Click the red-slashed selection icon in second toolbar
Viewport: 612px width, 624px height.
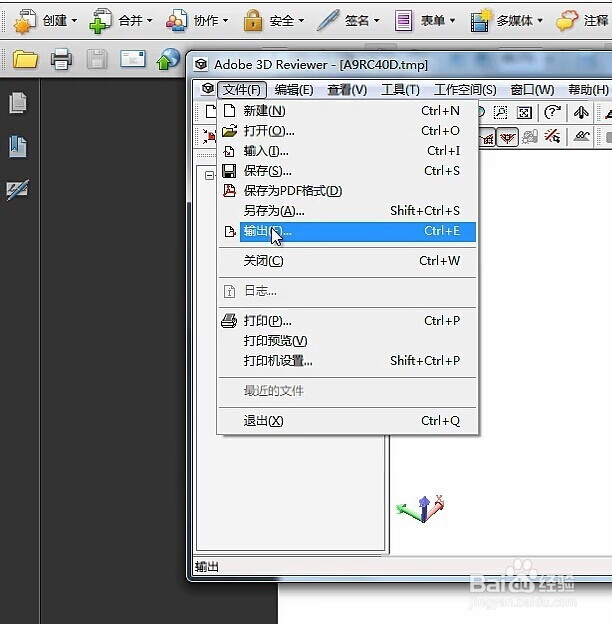[552, 136]
